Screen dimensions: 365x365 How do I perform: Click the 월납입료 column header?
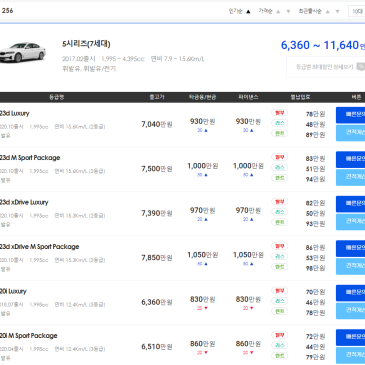300,97
